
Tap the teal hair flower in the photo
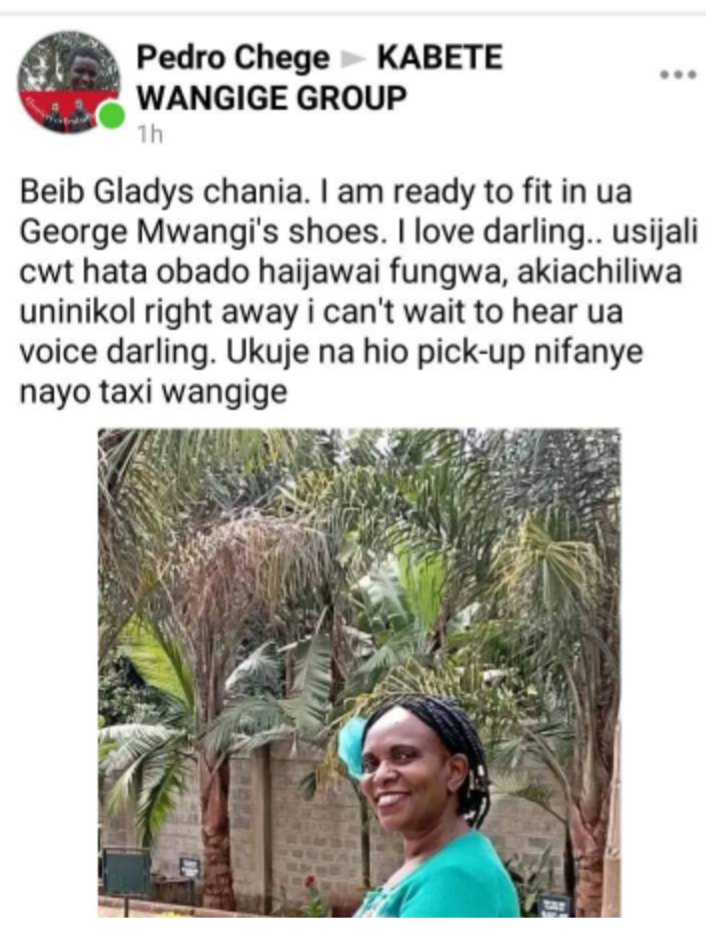point(351,748)
